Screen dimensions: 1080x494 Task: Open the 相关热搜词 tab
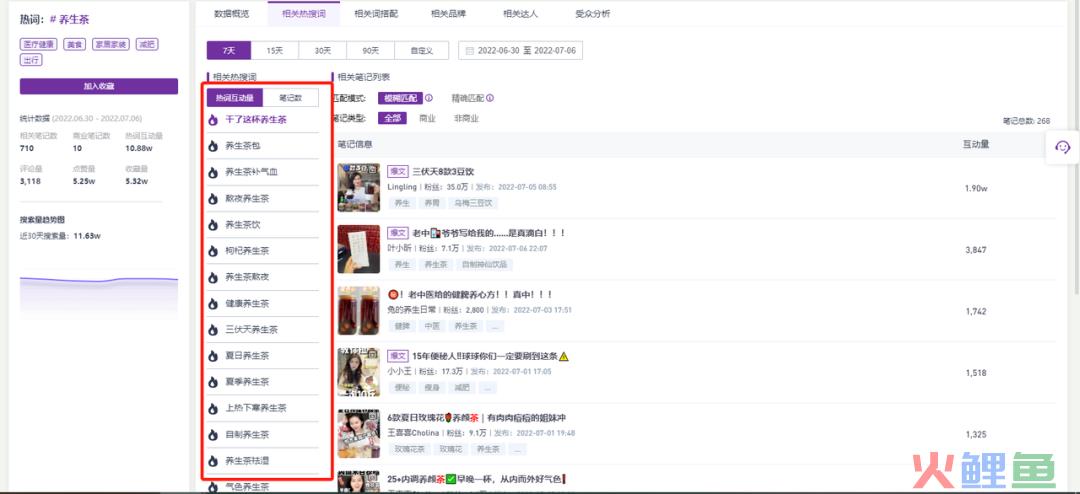(x=304, y=14)
